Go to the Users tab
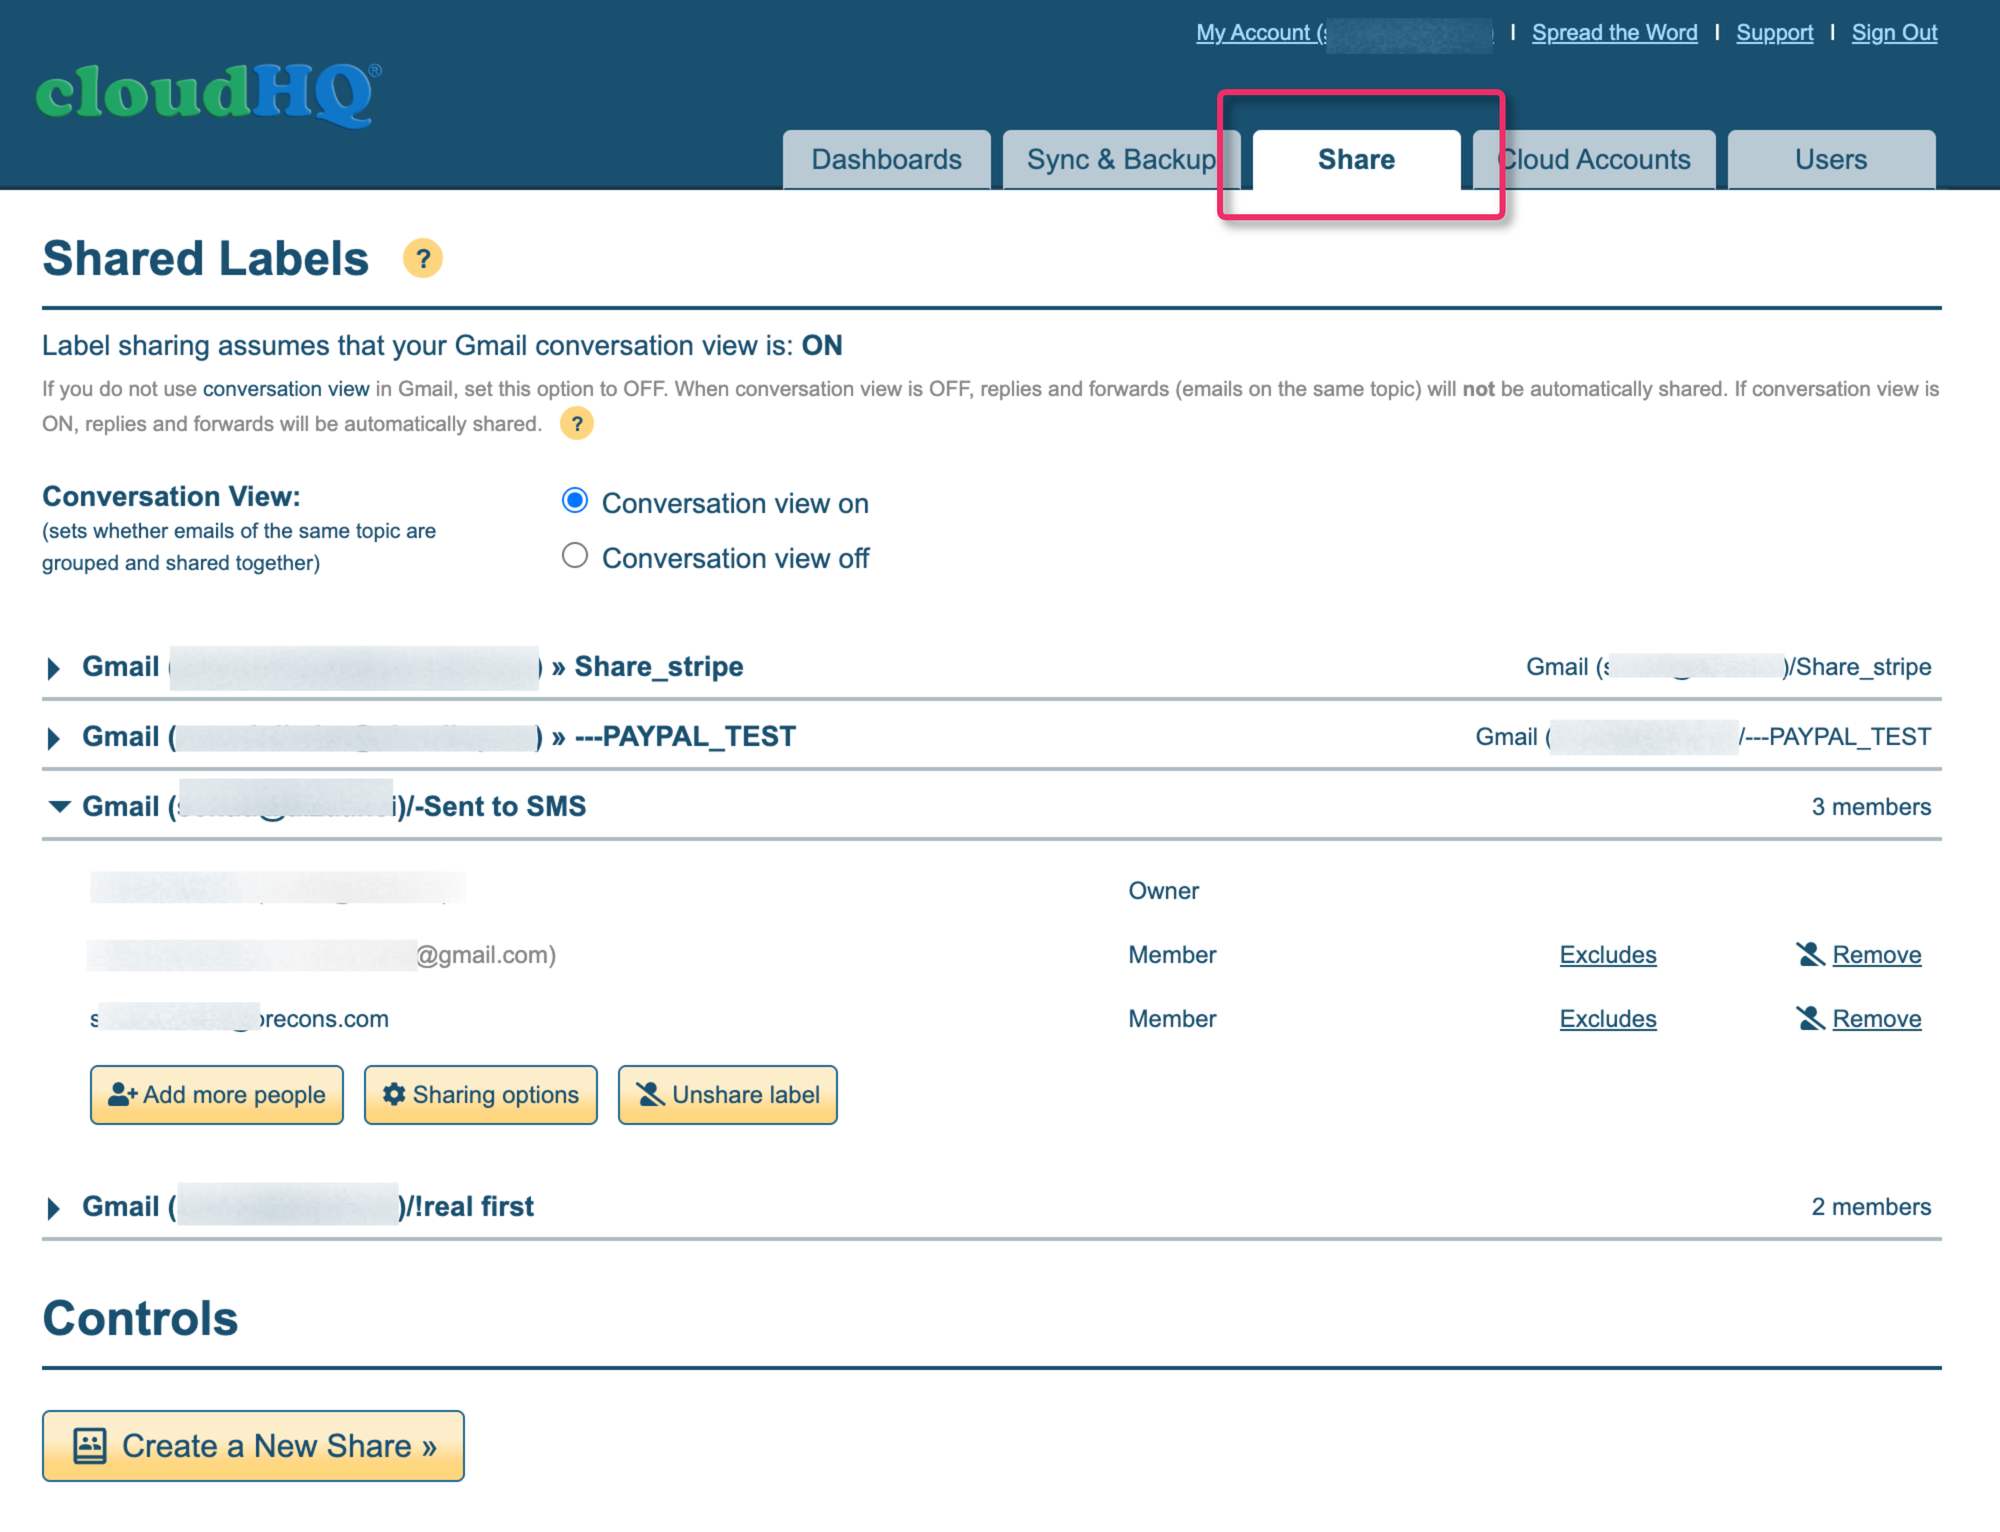 tap(1831, 160)
